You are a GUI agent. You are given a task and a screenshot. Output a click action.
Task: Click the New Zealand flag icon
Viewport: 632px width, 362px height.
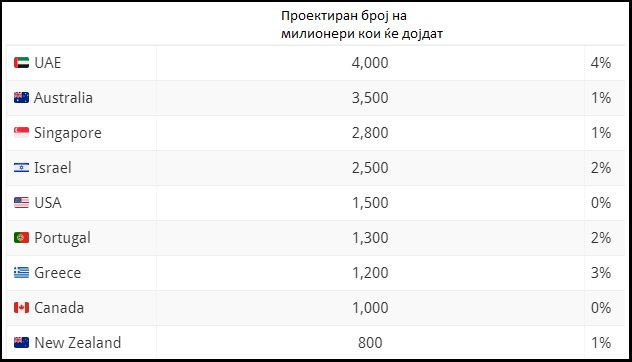coord(21,343)
